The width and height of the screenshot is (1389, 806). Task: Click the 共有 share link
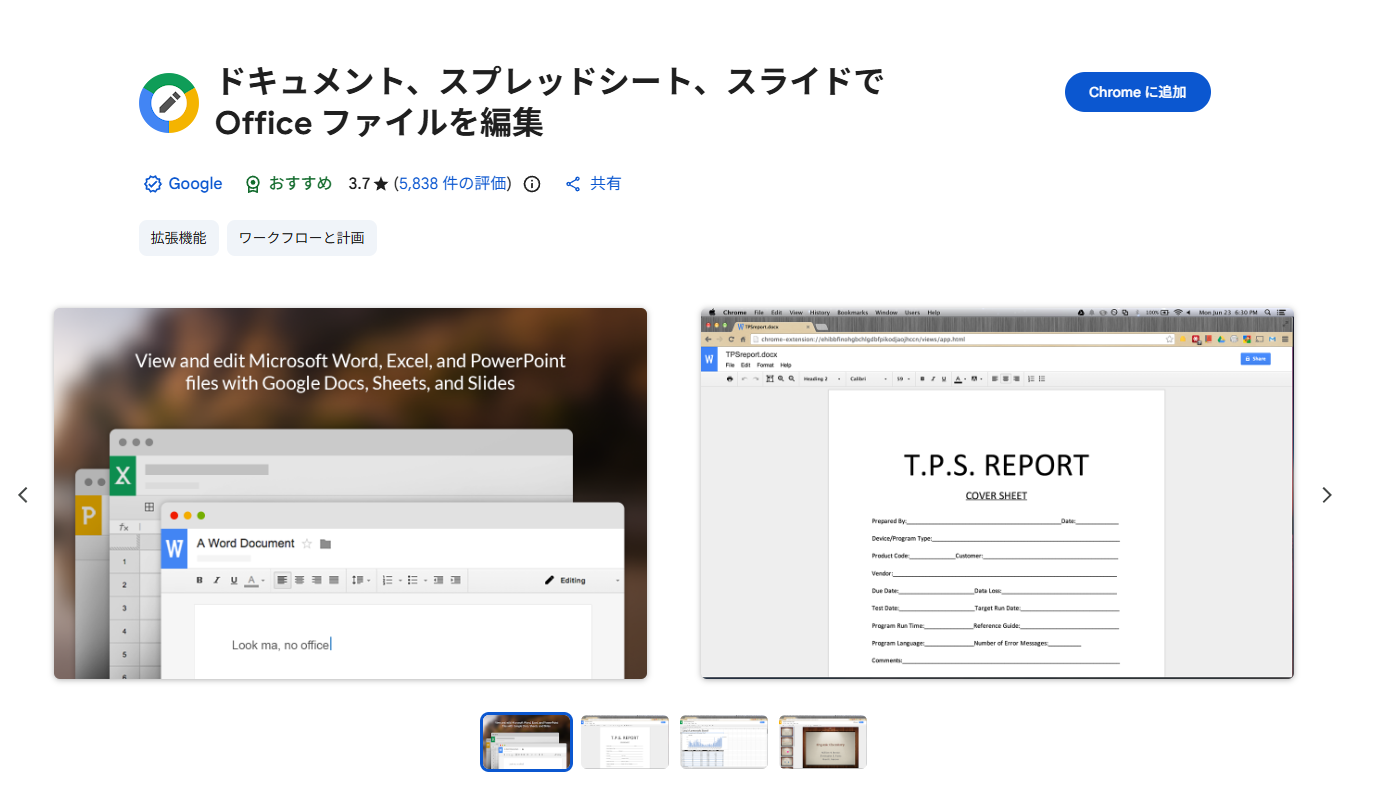point(593,184)
